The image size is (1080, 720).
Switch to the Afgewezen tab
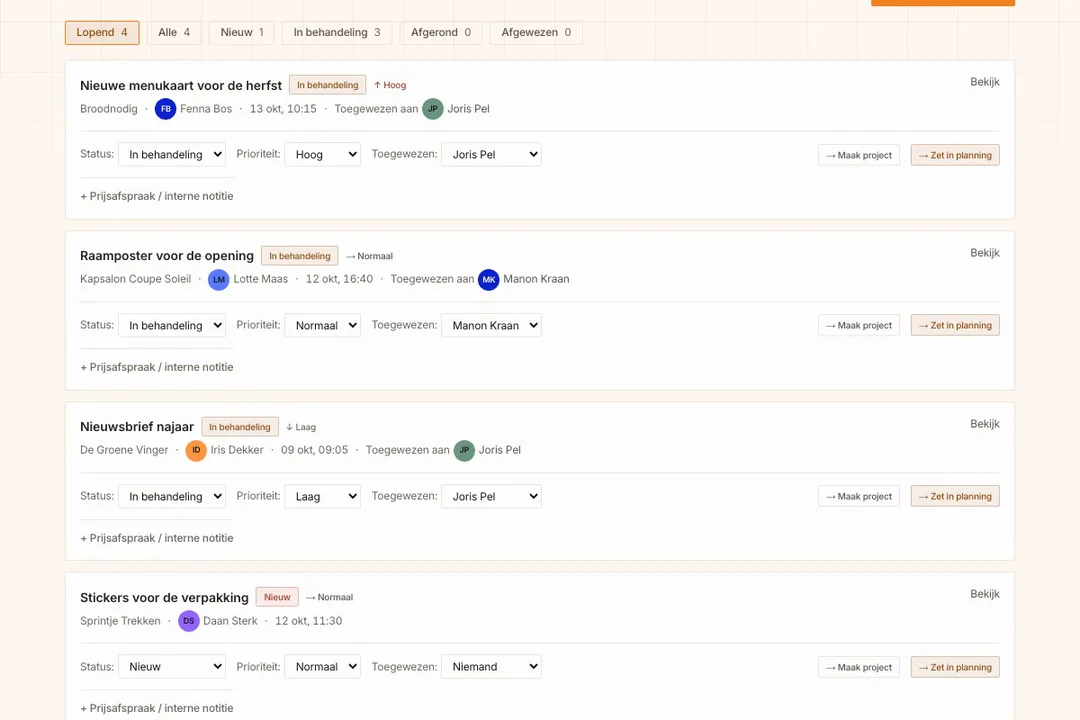click(x=536, y=32)
